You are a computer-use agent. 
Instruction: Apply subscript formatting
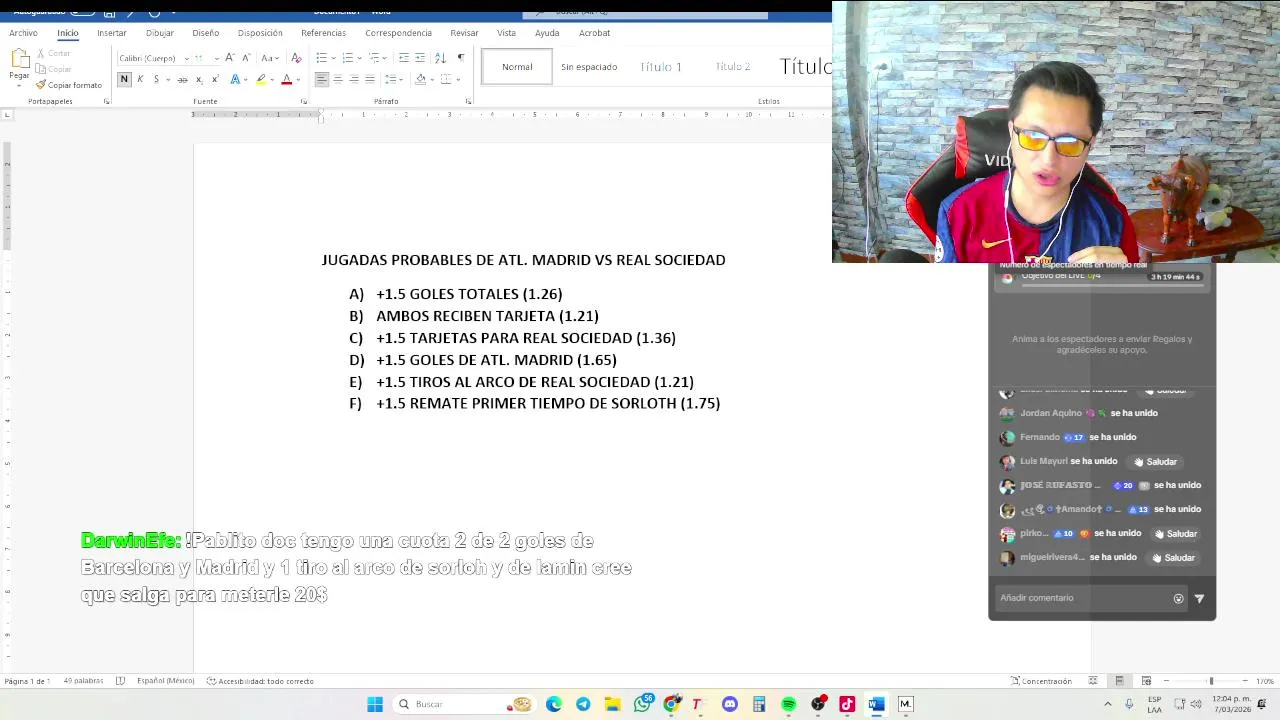pyautogui.click(x=199, y=79)
